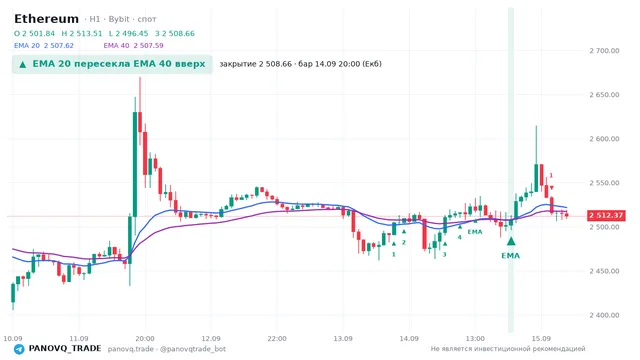Click the EMA 40 value 2 507.59

(x=149, y=45)
